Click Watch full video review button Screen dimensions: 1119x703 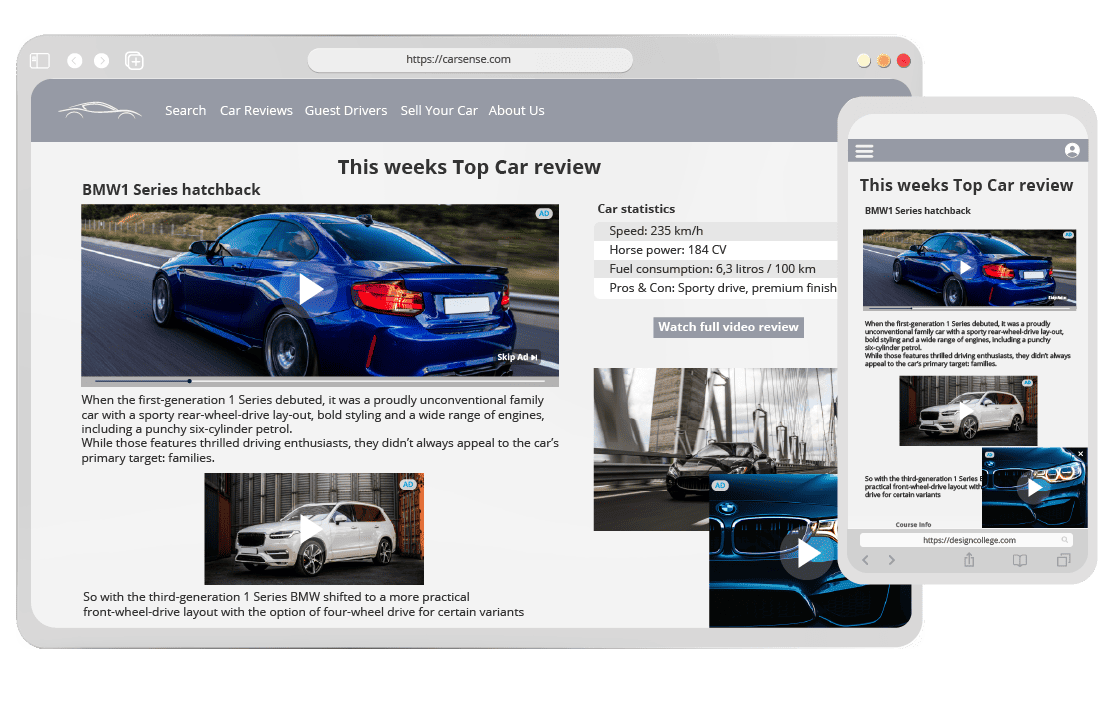point(728,327)
